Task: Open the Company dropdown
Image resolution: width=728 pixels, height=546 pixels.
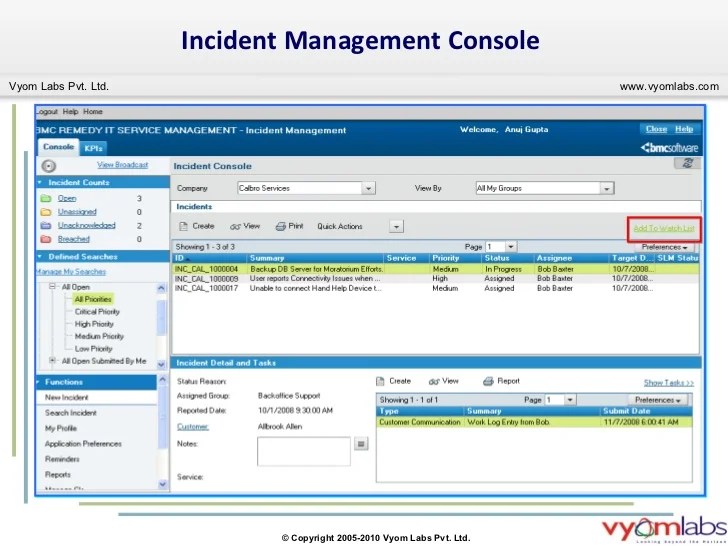Action: pos(368,188)
